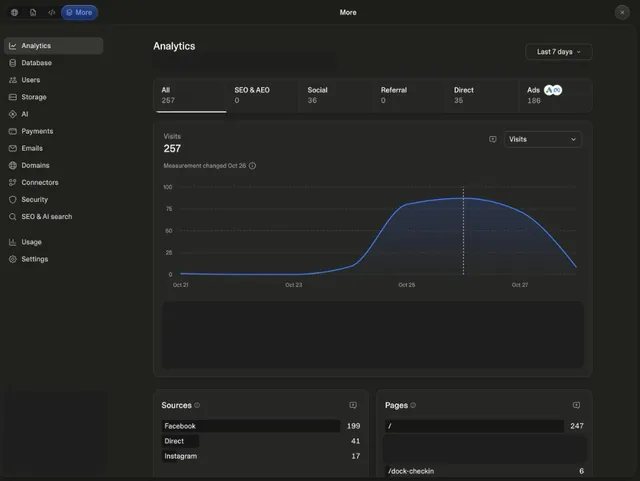Click the Google Ads and Meta logos badge
The width and height of the screenshot is (640, 481).
(553, 90)
